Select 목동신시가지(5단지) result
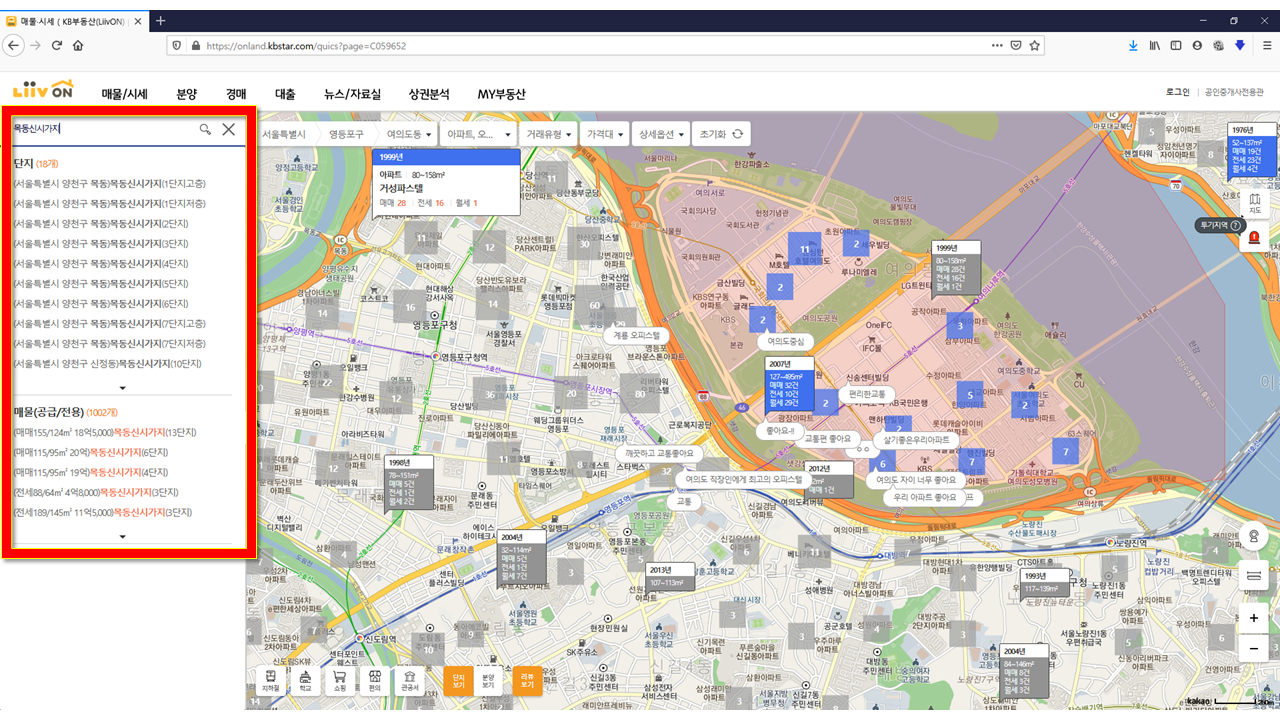The image size is (1280, 720). click(101, 283)
